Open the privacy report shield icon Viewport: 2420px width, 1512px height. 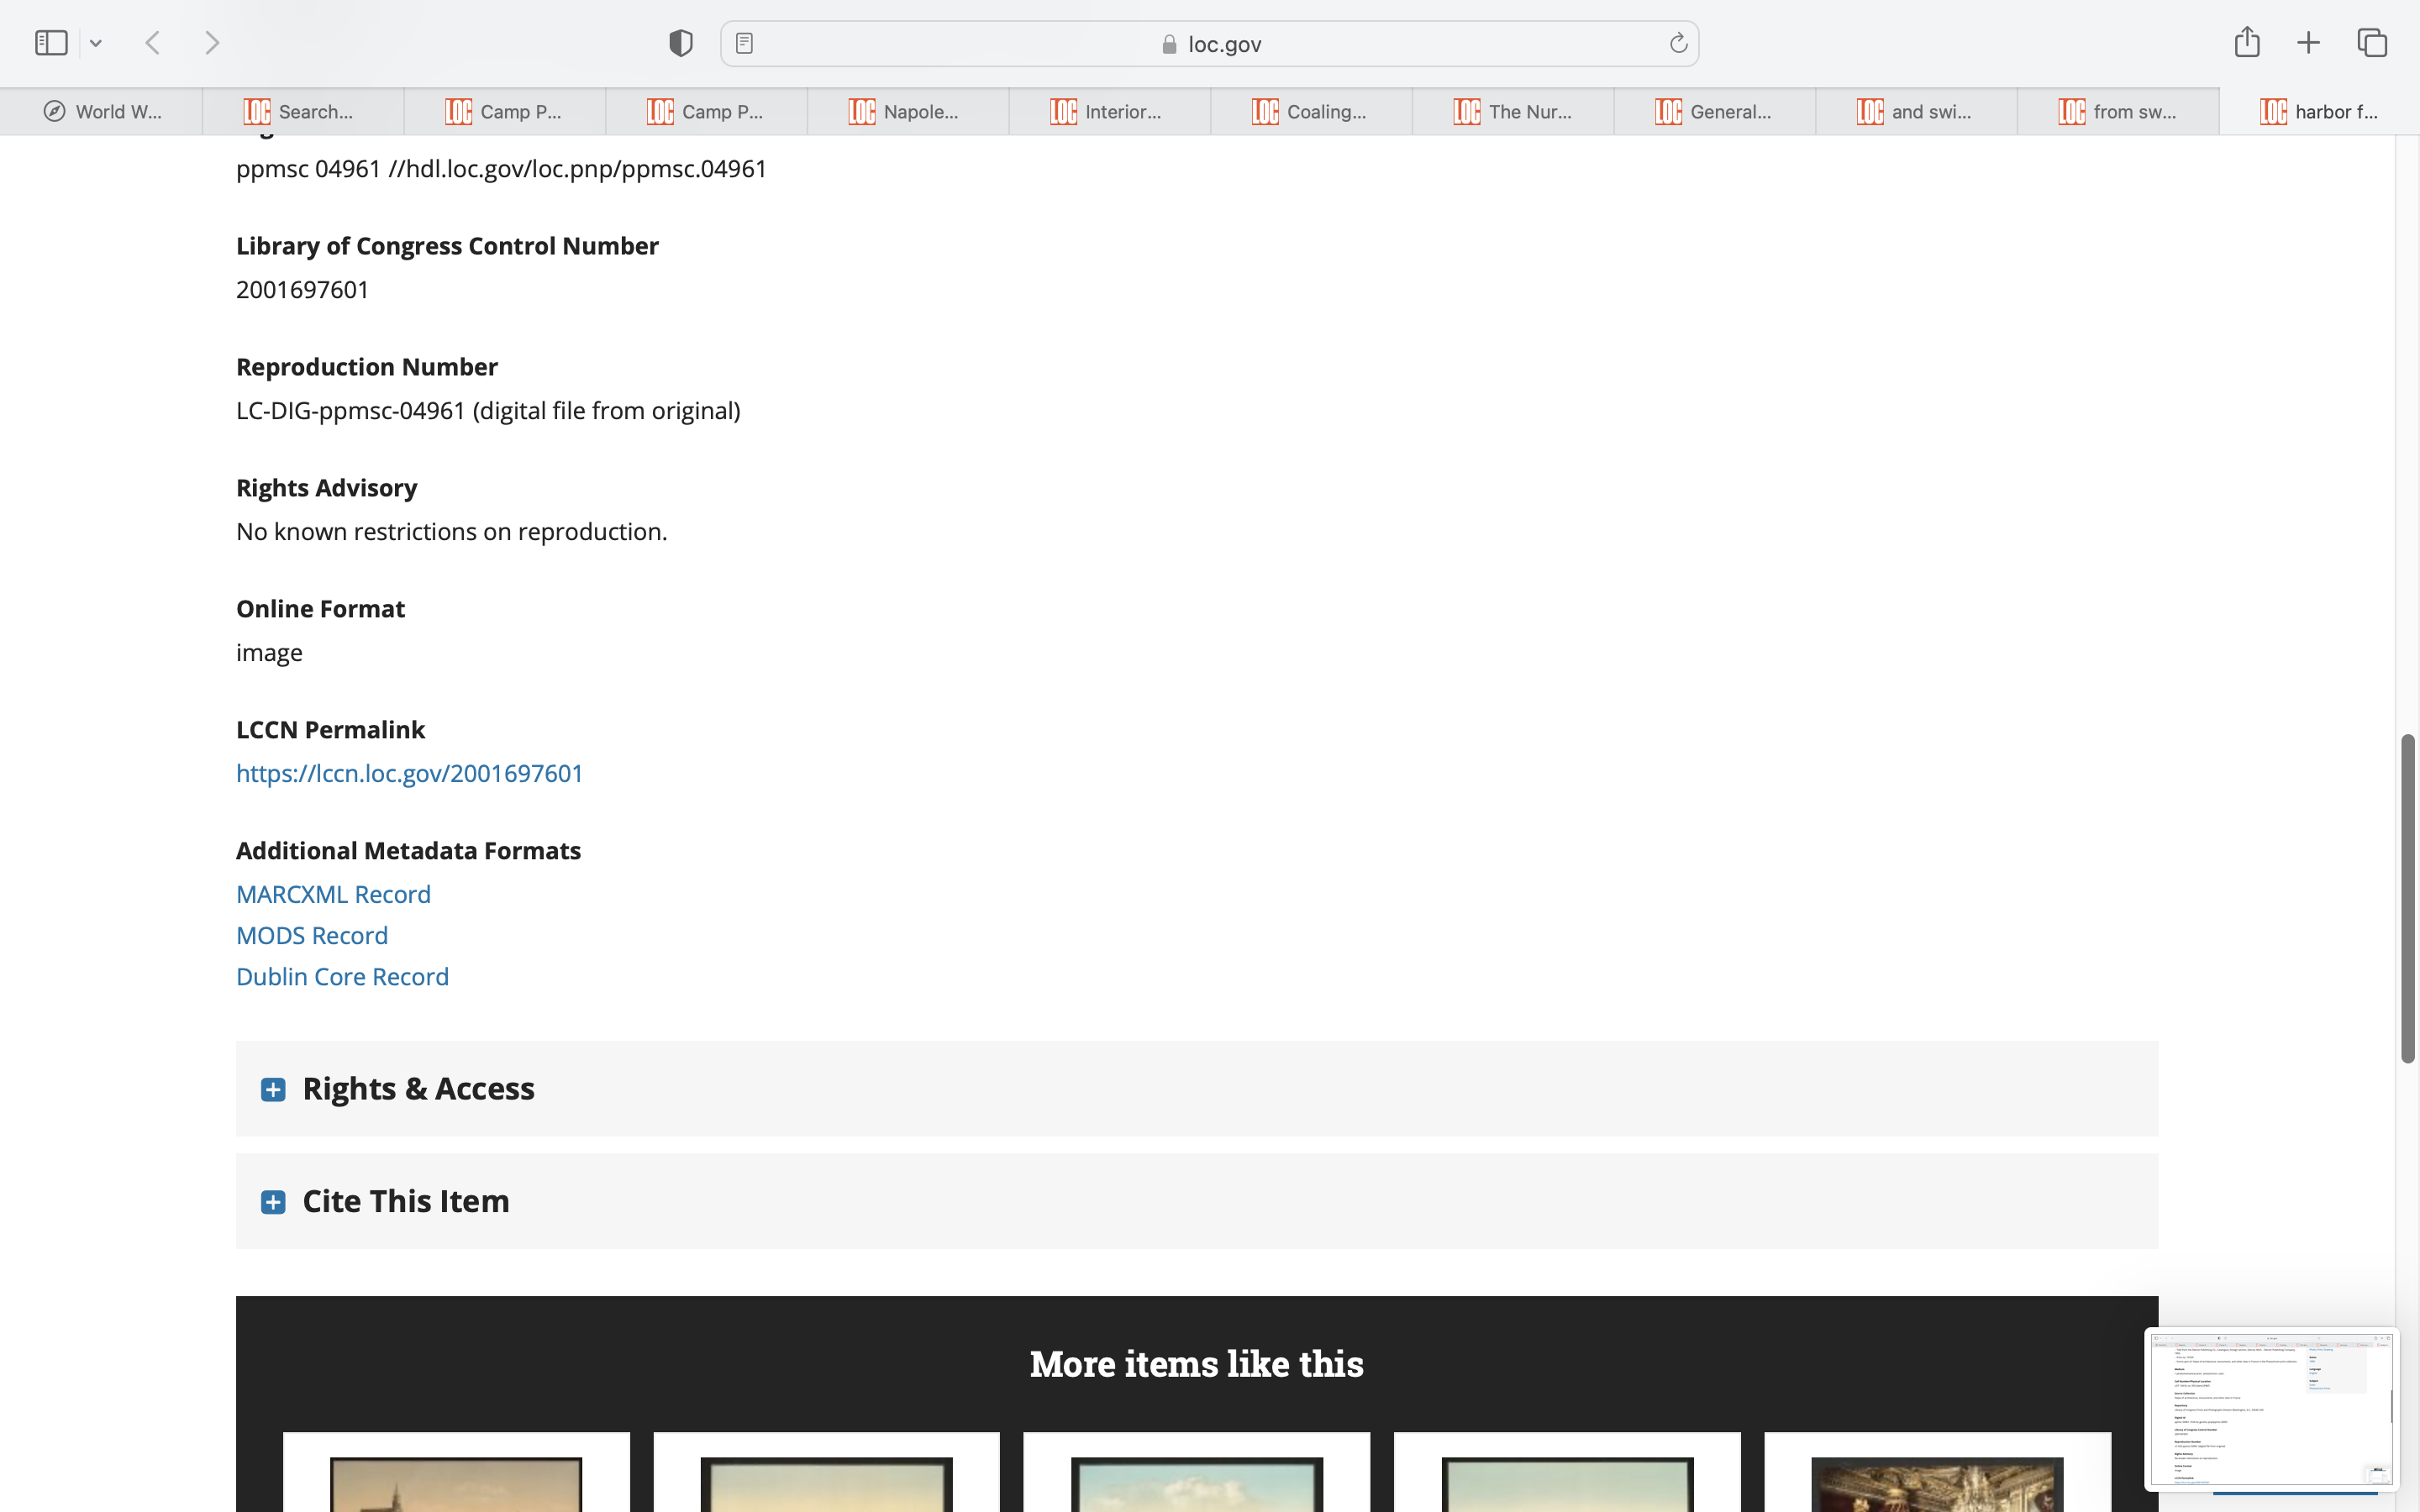(x=681, y=43)
